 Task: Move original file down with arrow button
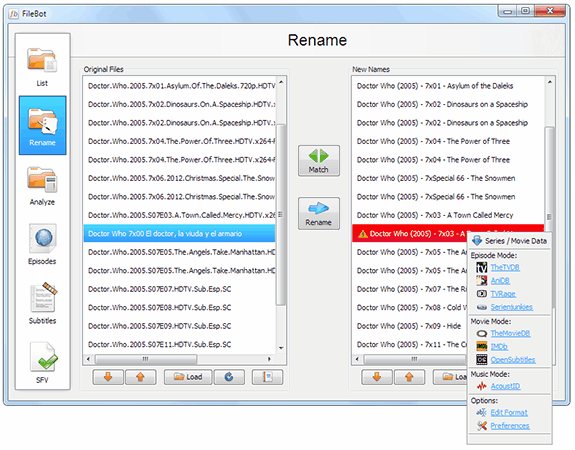(108, 377)
